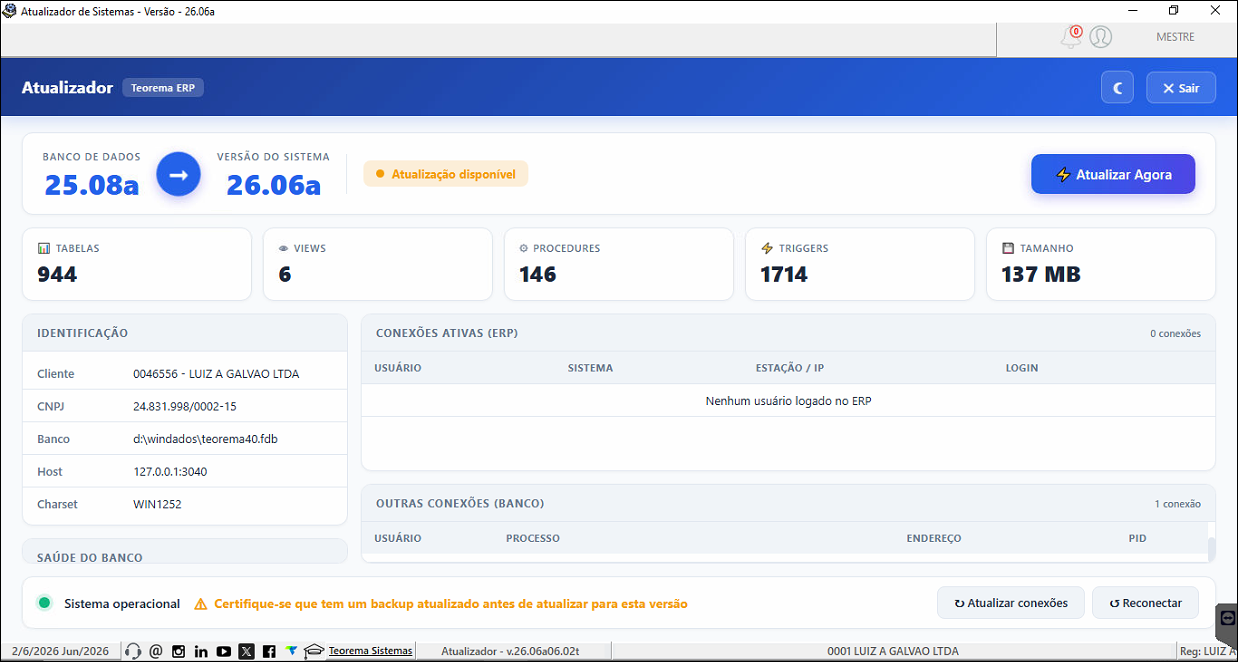Image resolution: width=1238 pixels, height=662 pixels.
Task: Open the Teorema Sistemas link
Action: tap(370, 651)
